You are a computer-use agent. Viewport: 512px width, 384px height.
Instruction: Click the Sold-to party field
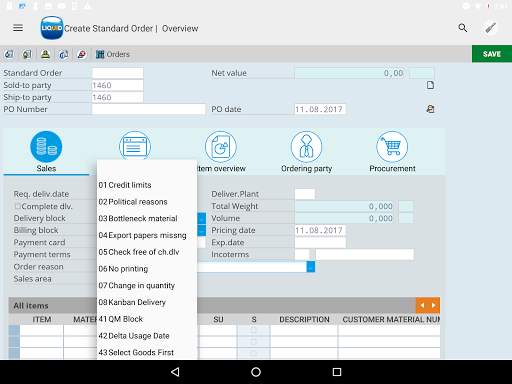point(118,85)
